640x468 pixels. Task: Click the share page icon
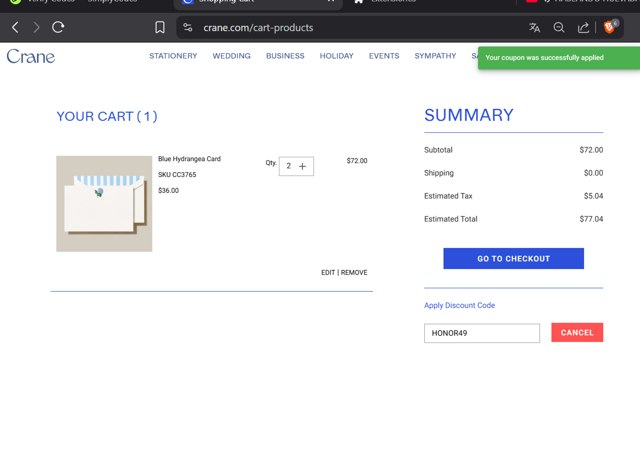pyautogui.click(x=583, y=27)
